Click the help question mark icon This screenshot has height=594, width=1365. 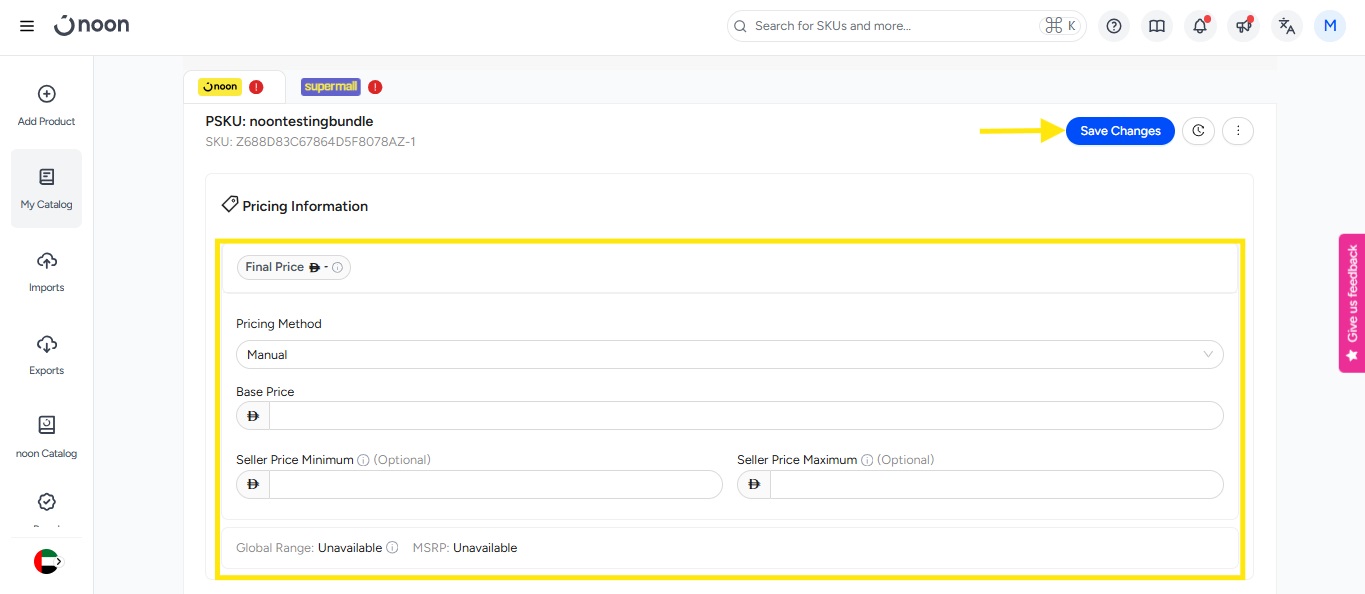[x=1114, y=26]
